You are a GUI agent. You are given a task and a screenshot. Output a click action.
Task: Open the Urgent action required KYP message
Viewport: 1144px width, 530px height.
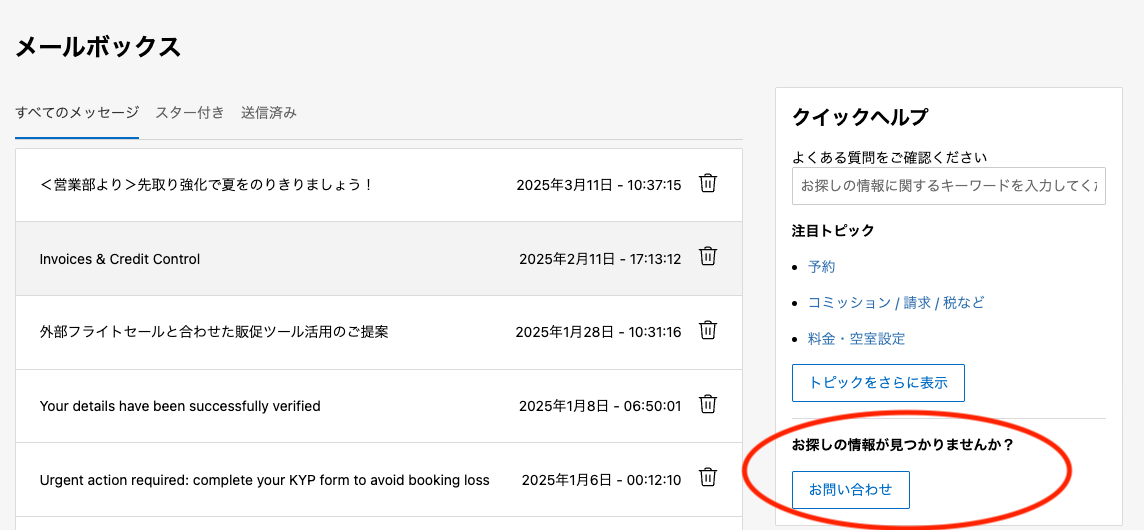[264, 480]
